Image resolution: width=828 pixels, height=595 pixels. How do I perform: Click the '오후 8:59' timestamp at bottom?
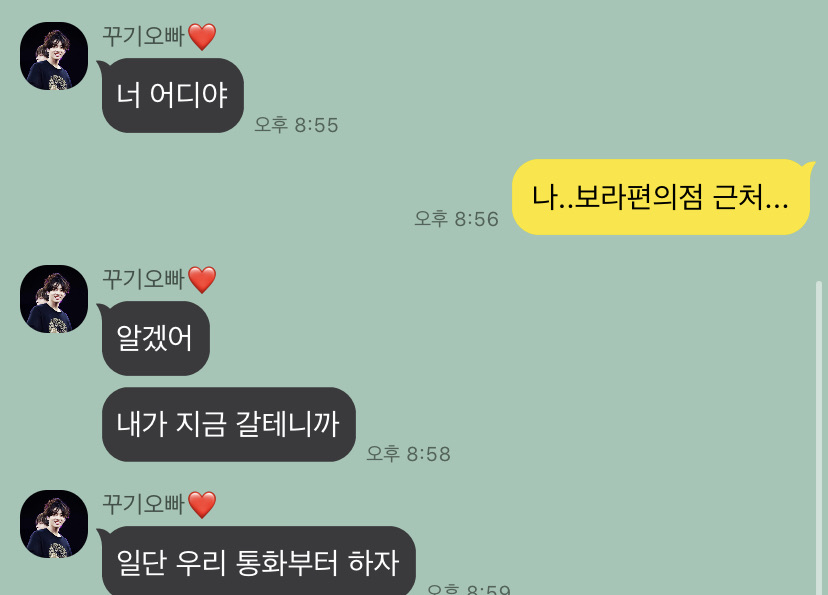pyautogui.click(x=468, y=589)
